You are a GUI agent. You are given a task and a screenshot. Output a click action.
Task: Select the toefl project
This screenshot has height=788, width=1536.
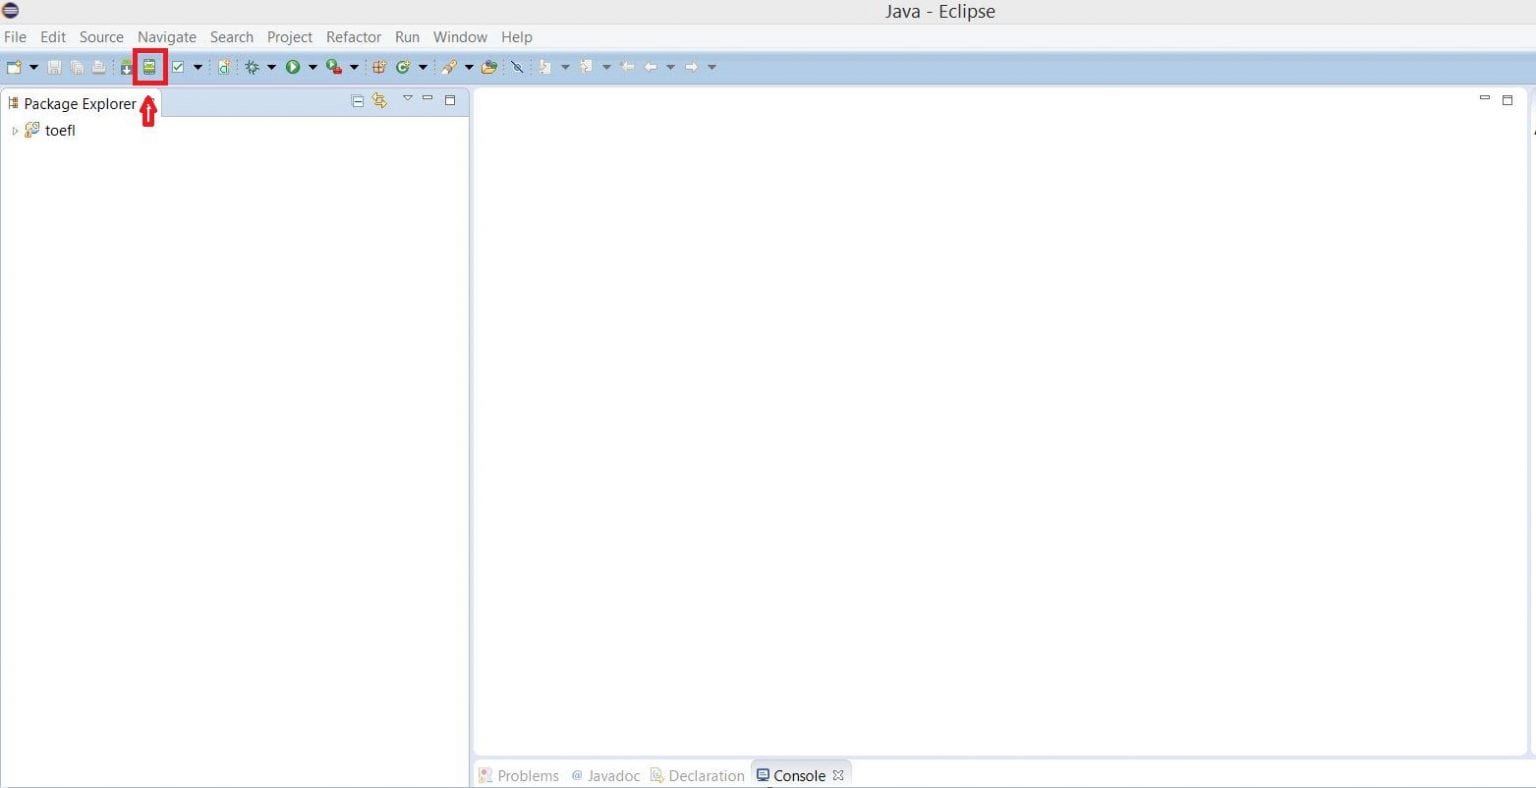tap(60, 130)
